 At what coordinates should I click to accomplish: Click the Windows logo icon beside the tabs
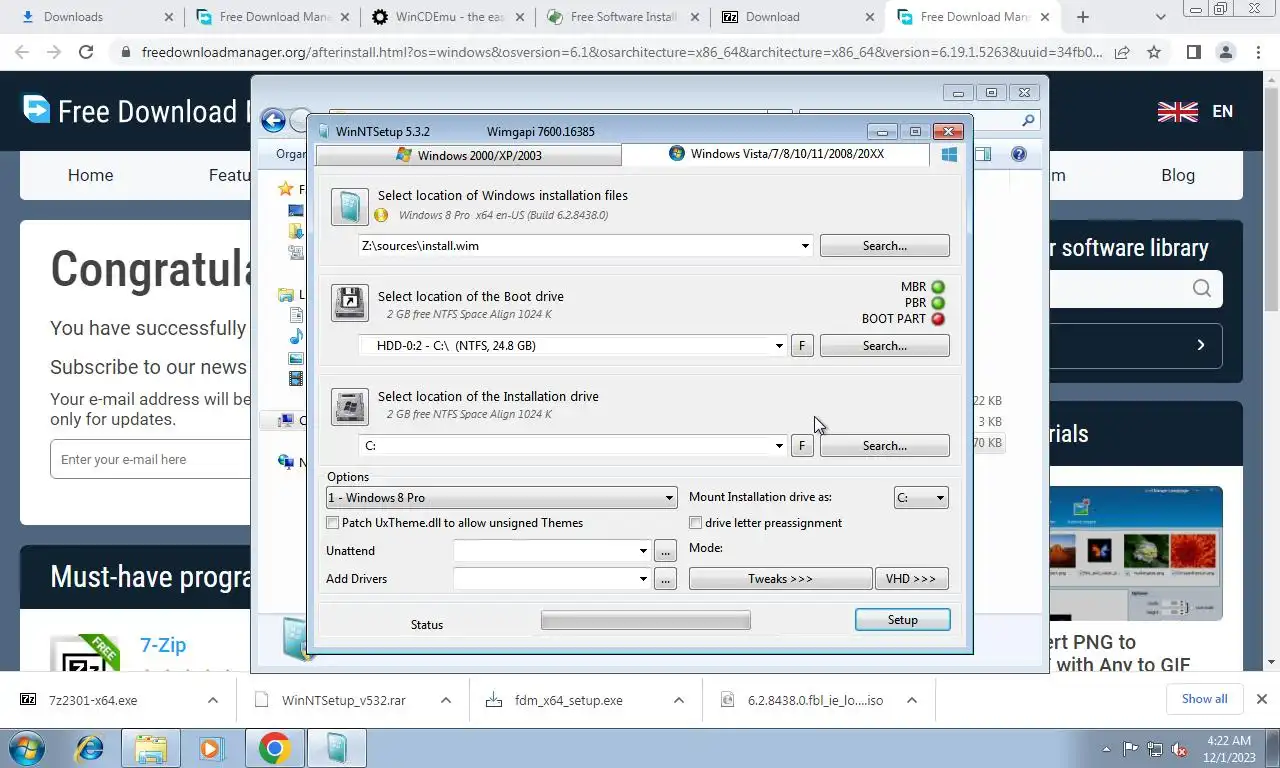(x=949, y=154)
